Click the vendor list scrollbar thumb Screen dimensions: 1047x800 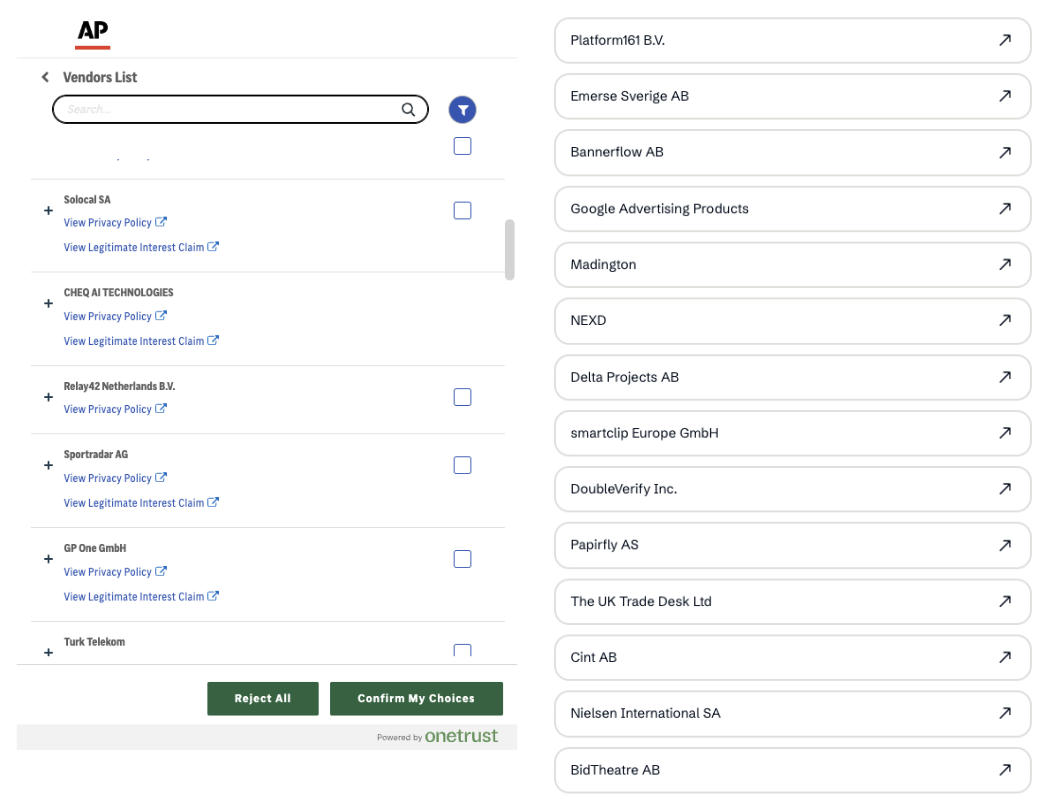(509, 250)
